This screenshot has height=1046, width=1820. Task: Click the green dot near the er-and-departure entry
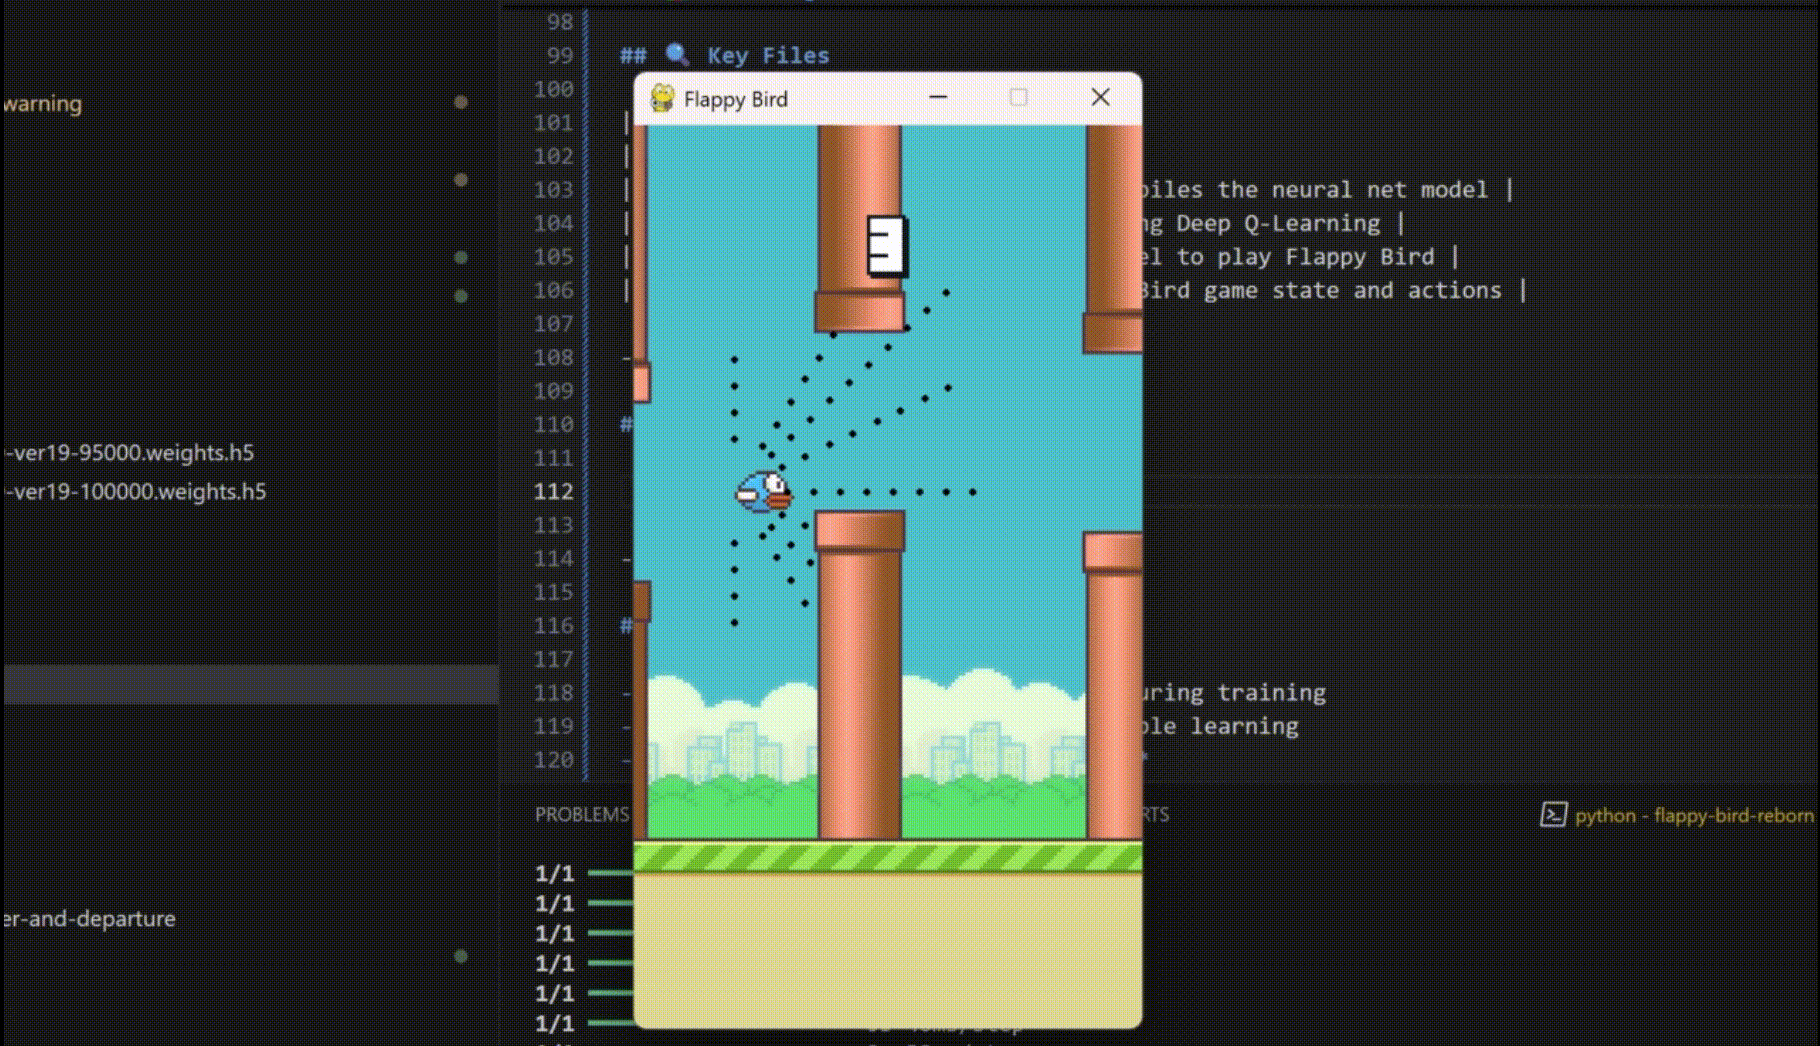click(x=460, y=957)
